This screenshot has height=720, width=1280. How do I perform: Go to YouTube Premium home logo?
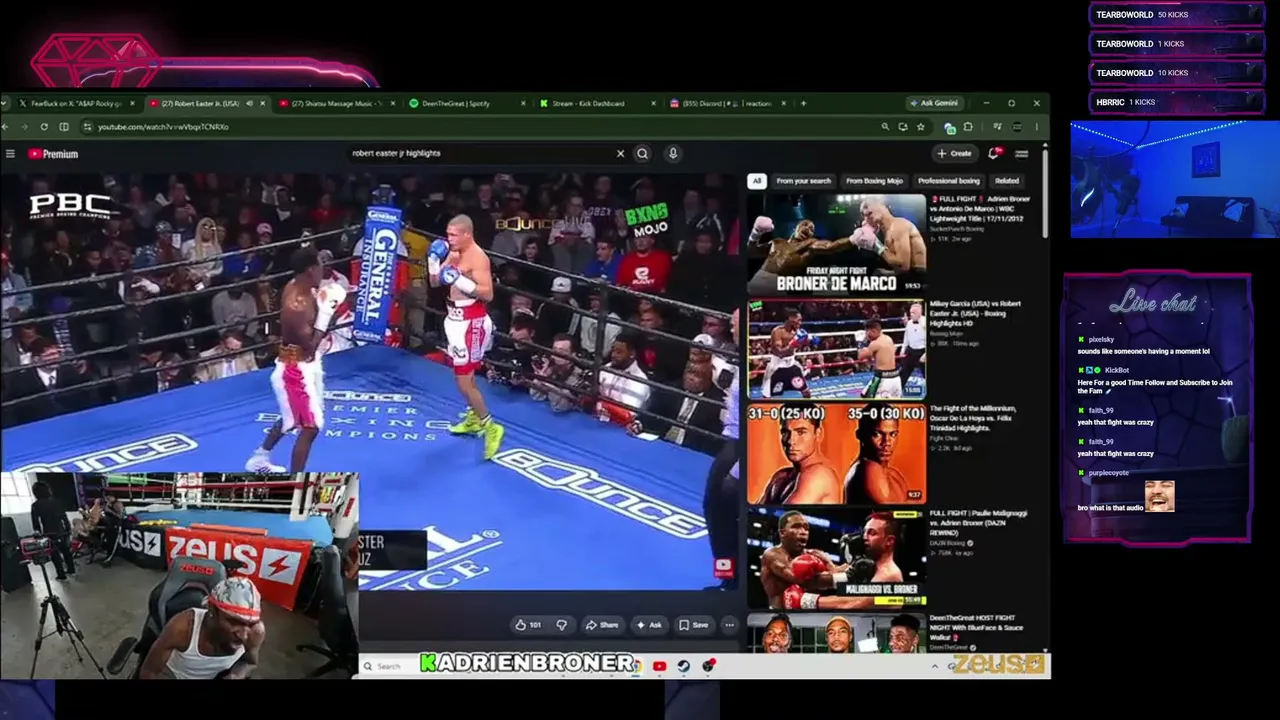[53, 154]
